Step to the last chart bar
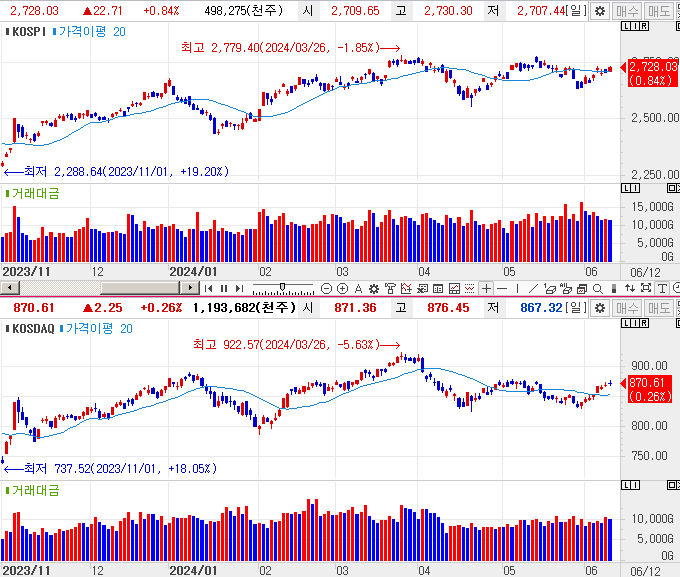The height and width of the screenshot is (577, 680). click(x=239, y=288)
